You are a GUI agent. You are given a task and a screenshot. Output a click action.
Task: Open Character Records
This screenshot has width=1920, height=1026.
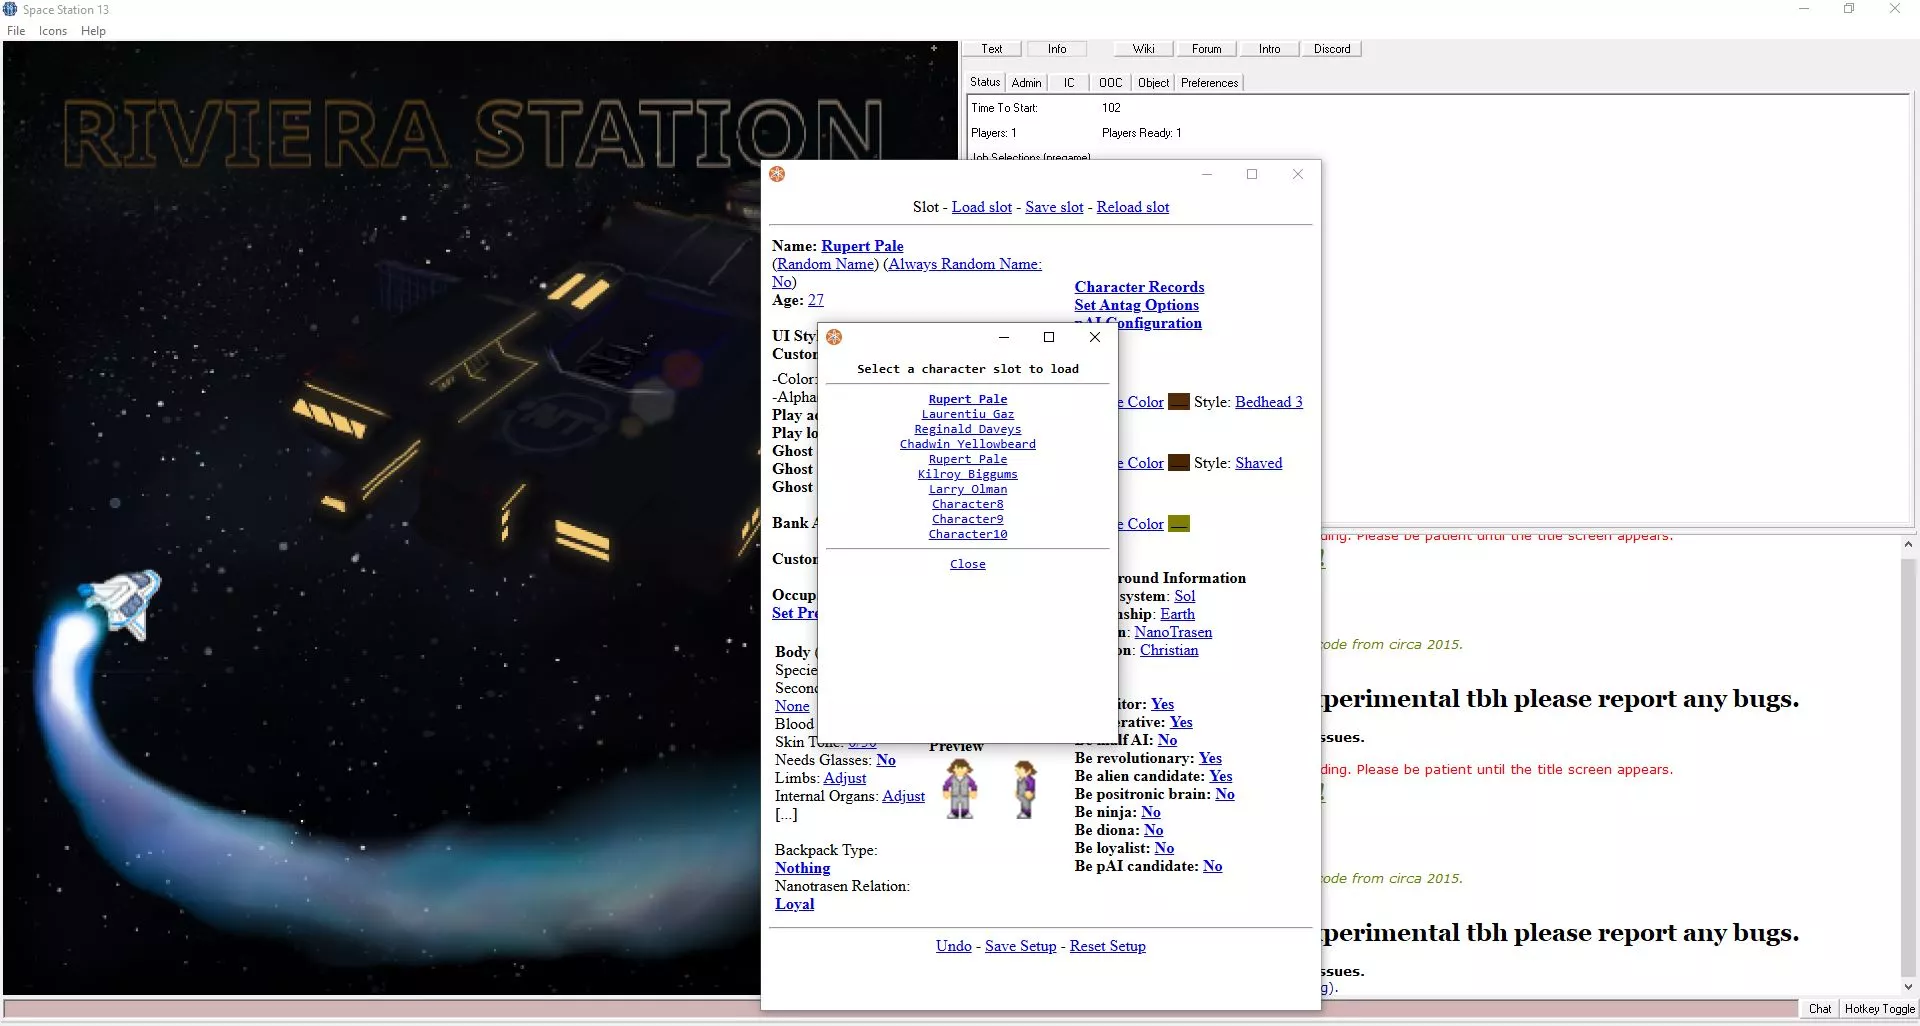[x=1139, y=287]
